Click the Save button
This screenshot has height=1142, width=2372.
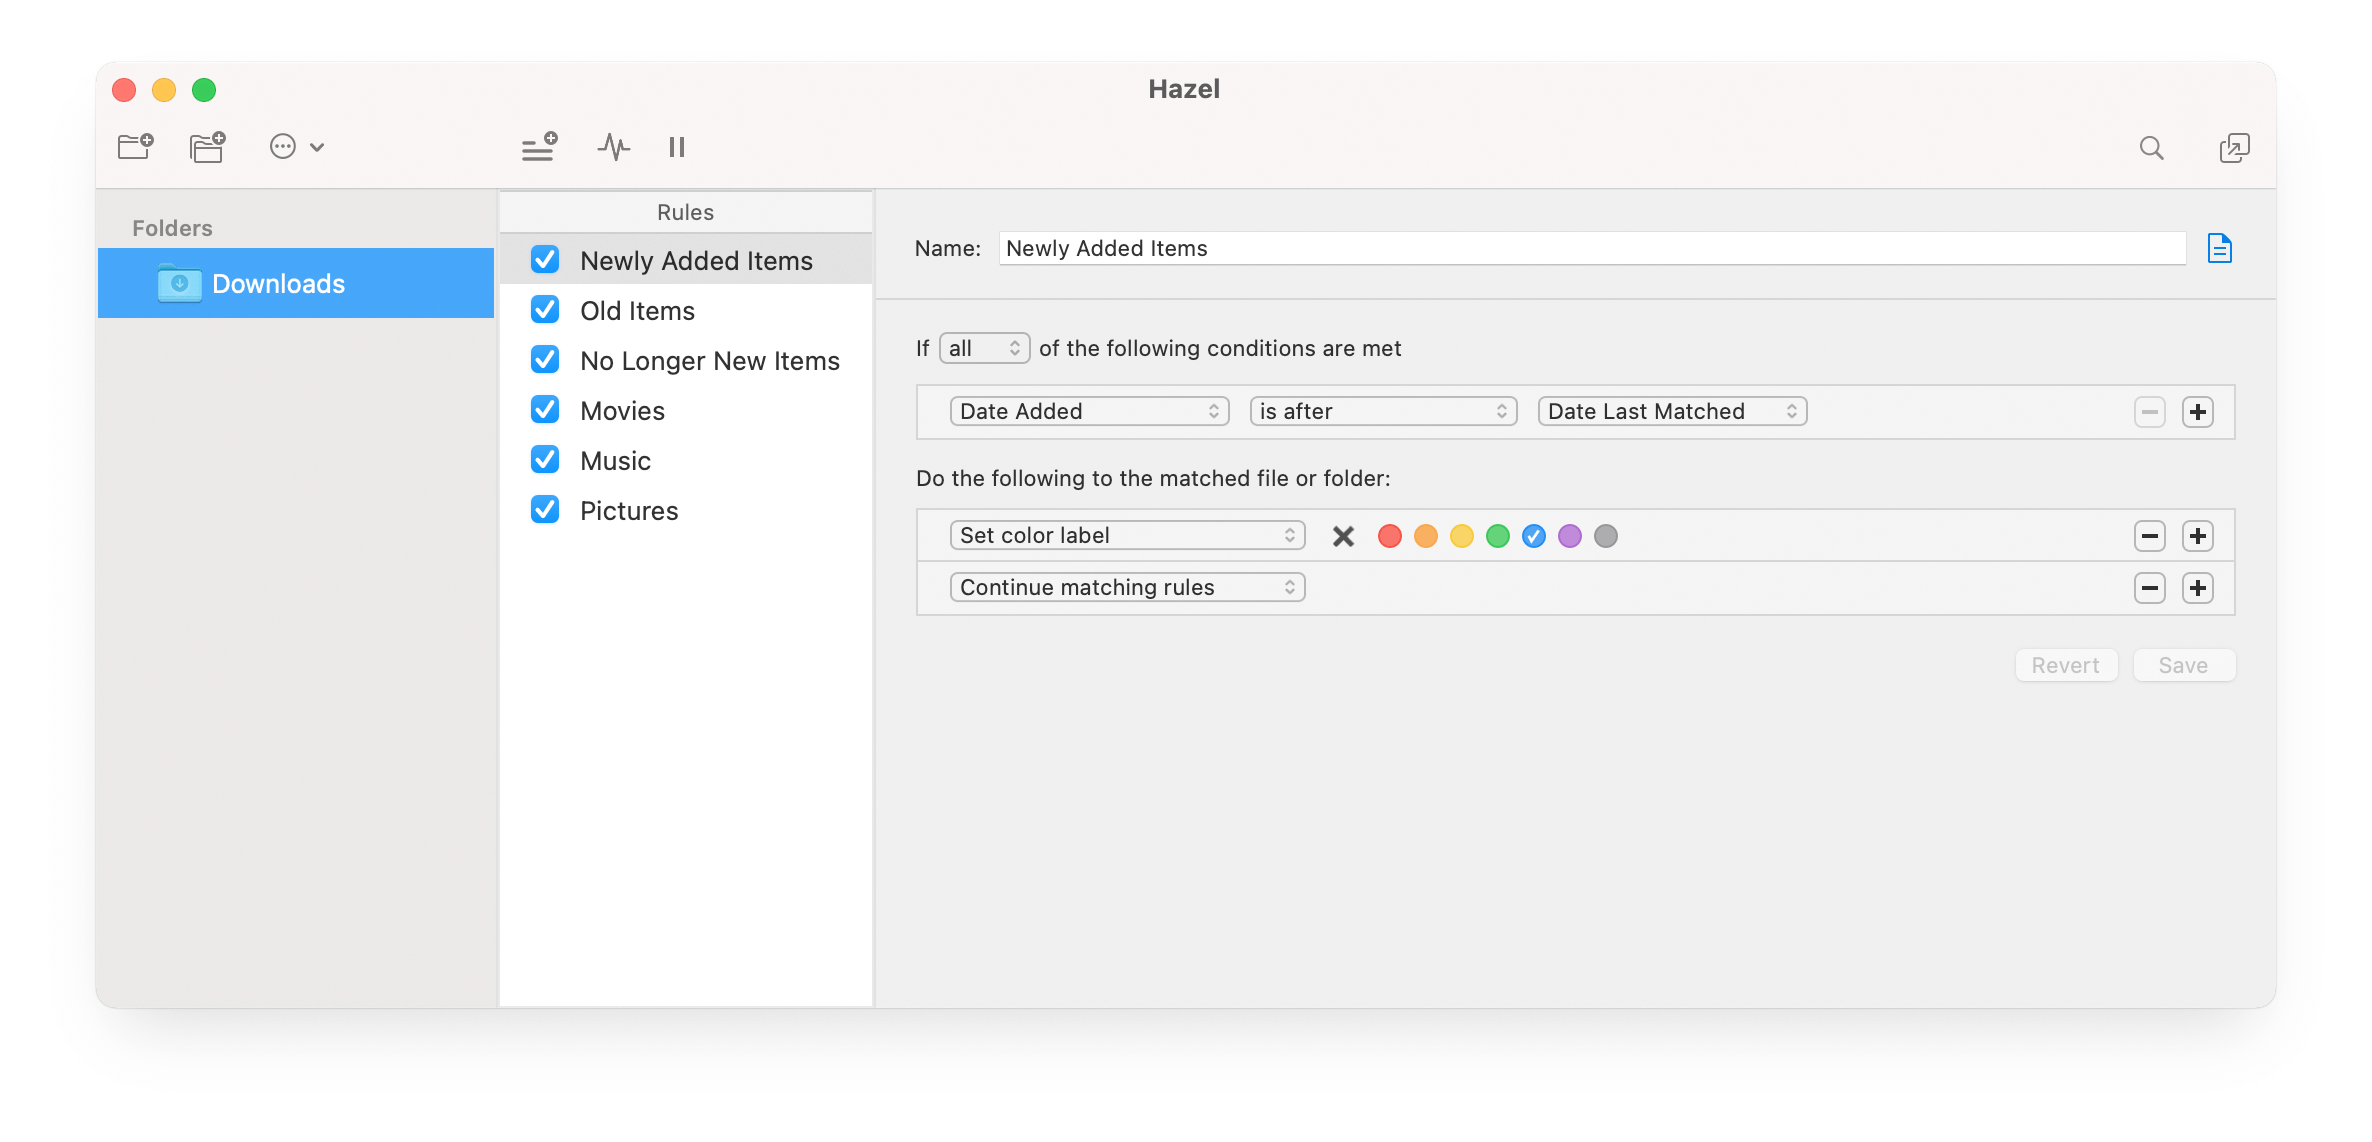pos(2183,665)
